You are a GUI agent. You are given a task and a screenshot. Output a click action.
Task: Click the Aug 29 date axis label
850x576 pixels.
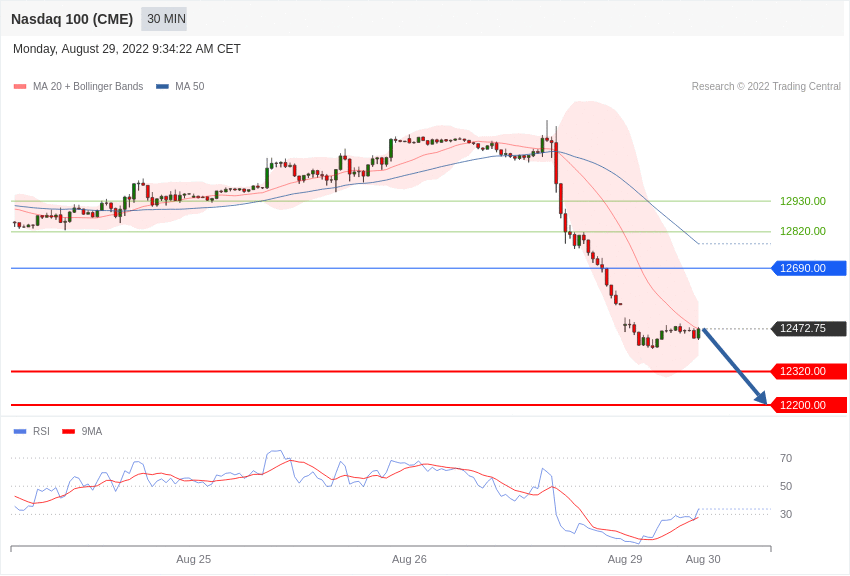pos(625,559)
